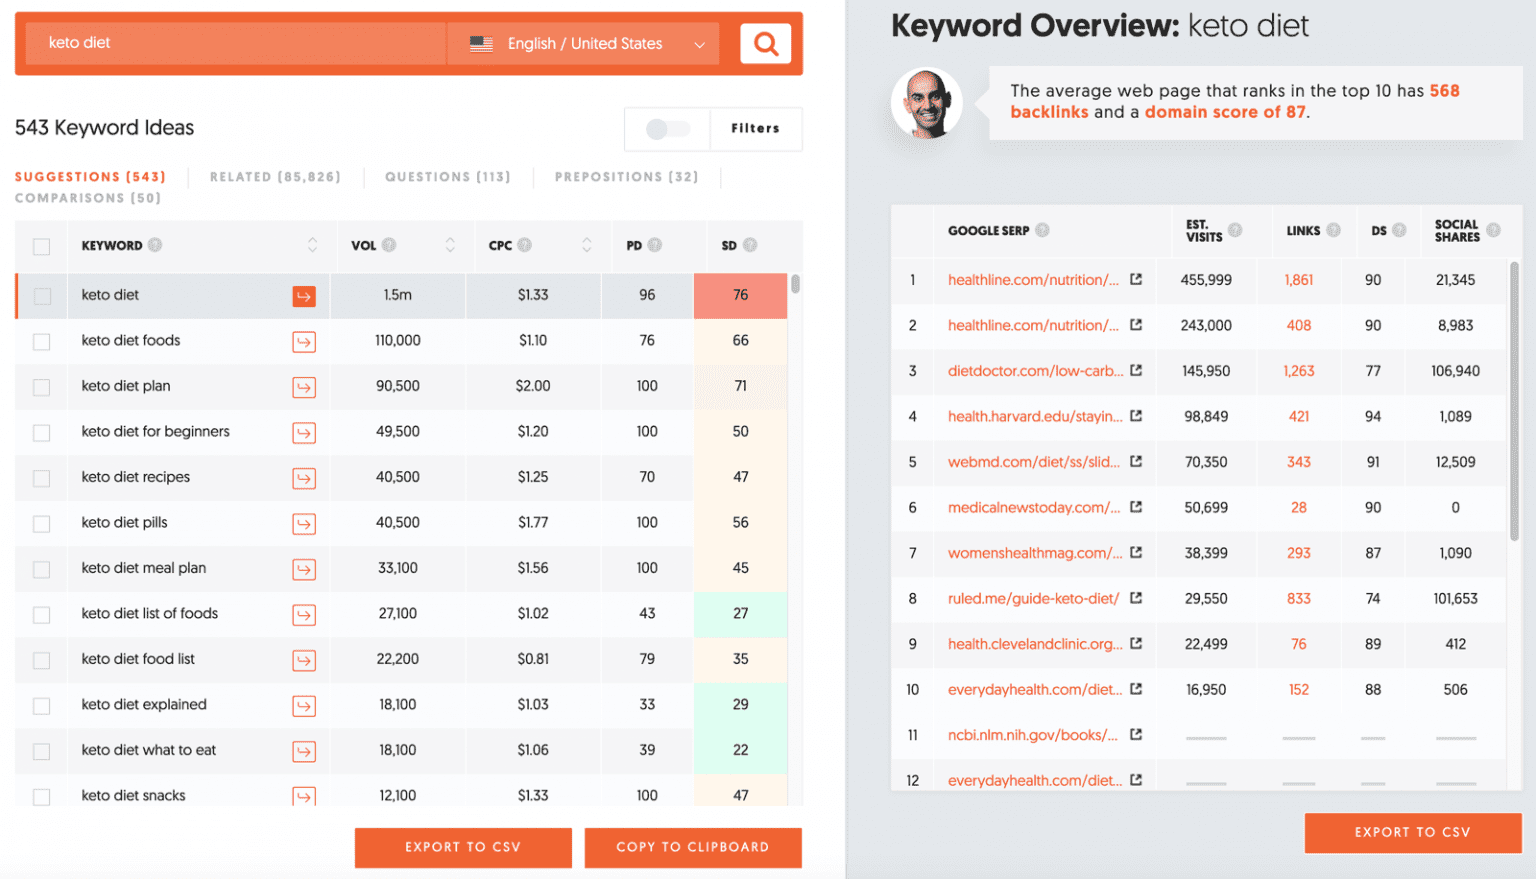This screenshot has width=1536, height=879.
Task: Click the COPY TO CLIPBOARD button
Action: pos(692,847)
